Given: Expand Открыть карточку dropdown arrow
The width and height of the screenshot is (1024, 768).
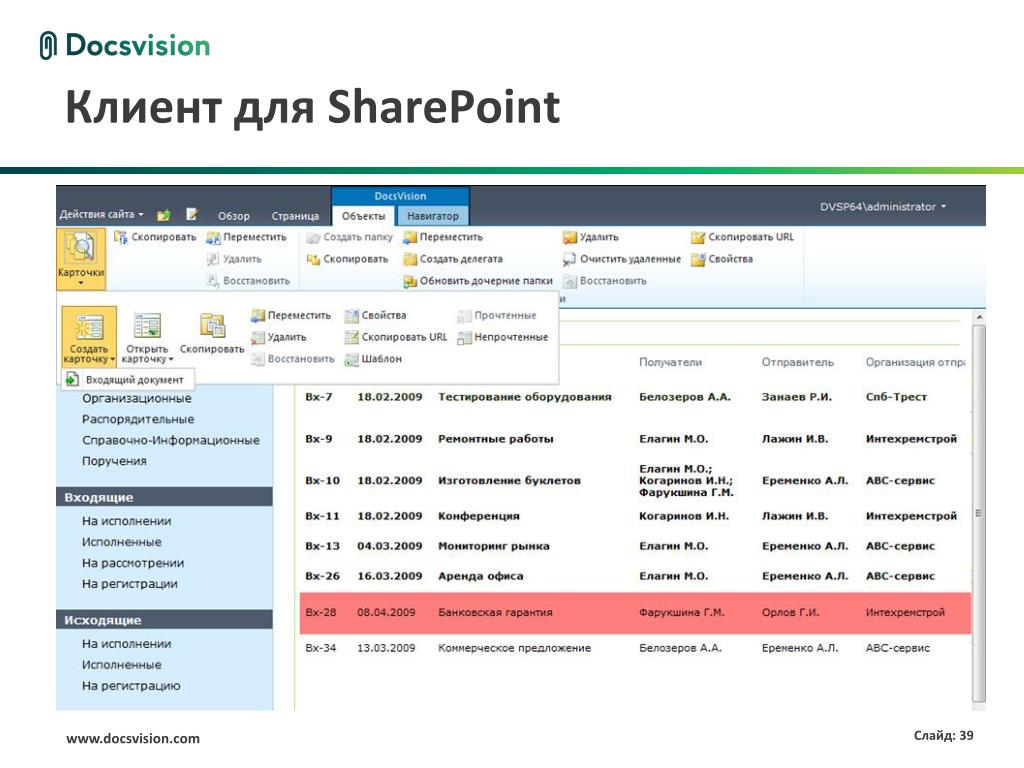Looking at the screenshot, I should 171,359.
